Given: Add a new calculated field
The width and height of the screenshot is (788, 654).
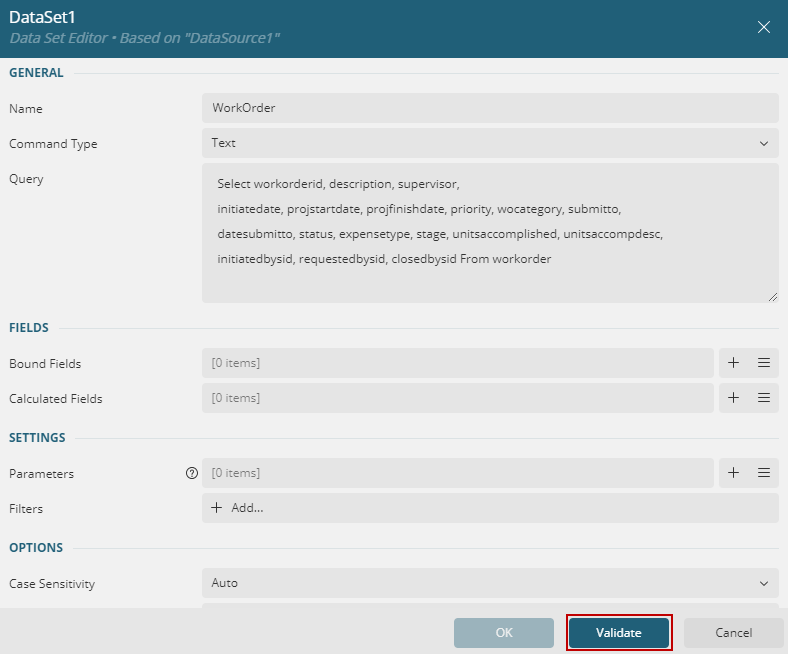Looking at the screenshot, I should pos(733,398).
